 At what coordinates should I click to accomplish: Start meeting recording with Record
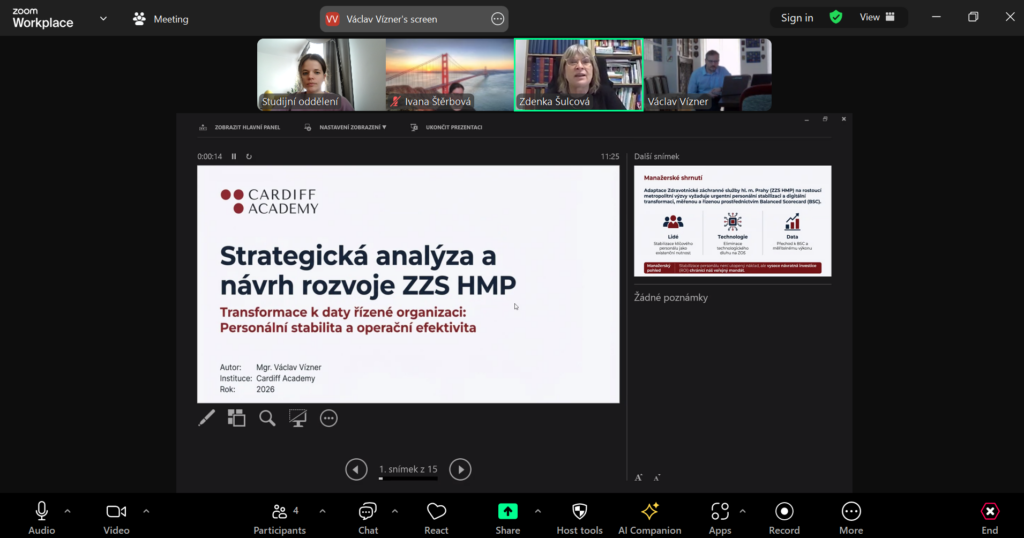click(x=784, y=517)
